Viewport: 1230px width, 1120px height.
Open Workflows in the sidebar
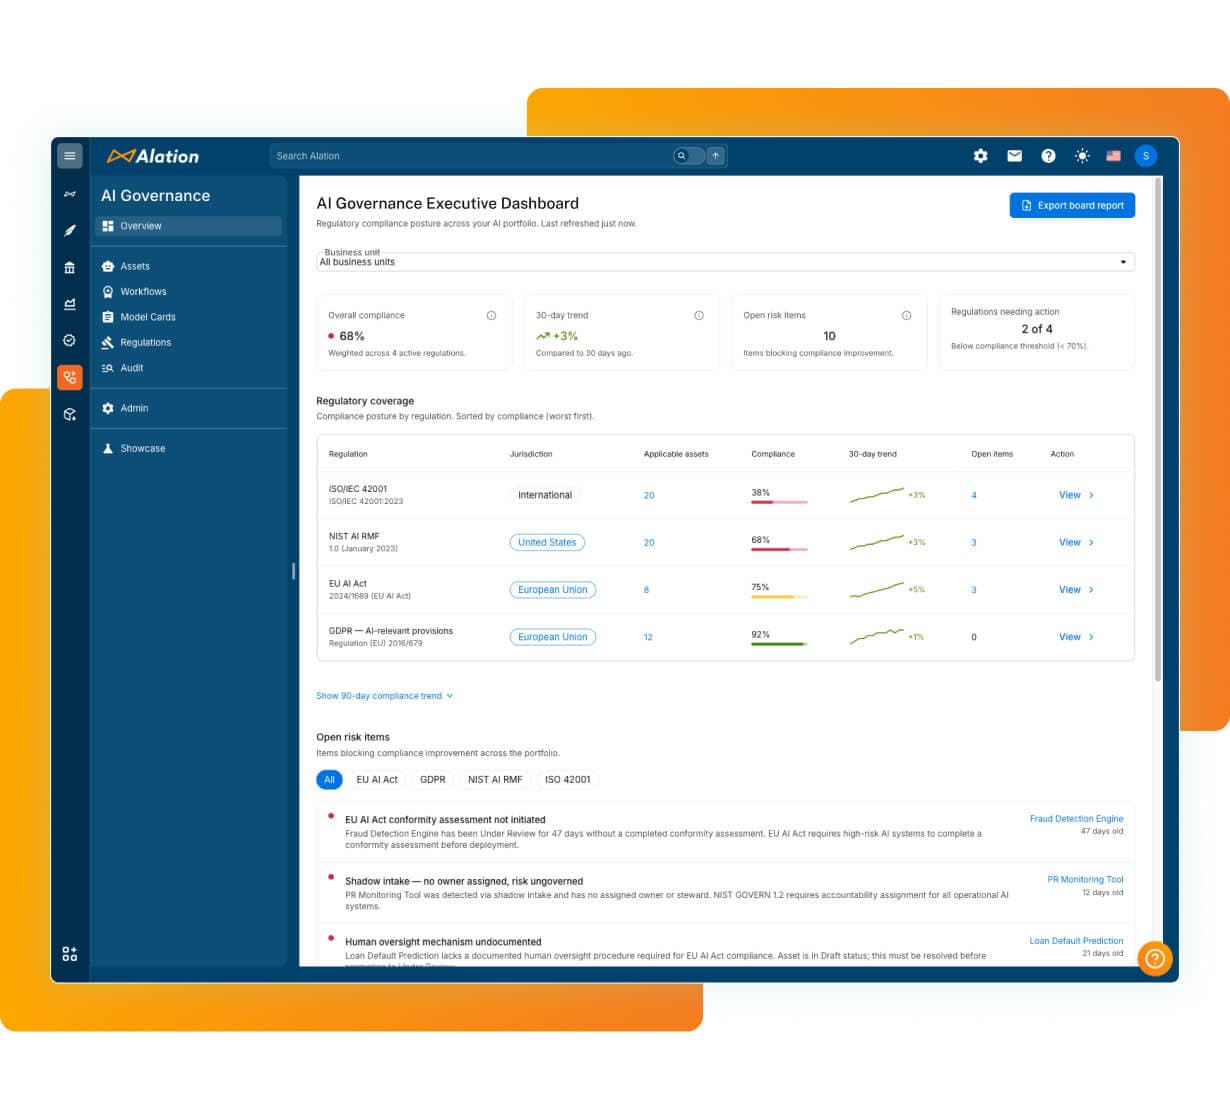point(188,292)
